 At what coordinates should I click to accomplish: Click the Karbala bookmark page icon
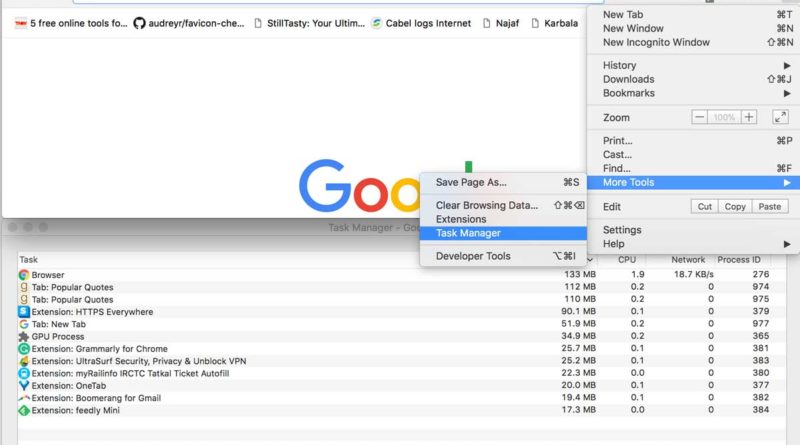535,23
